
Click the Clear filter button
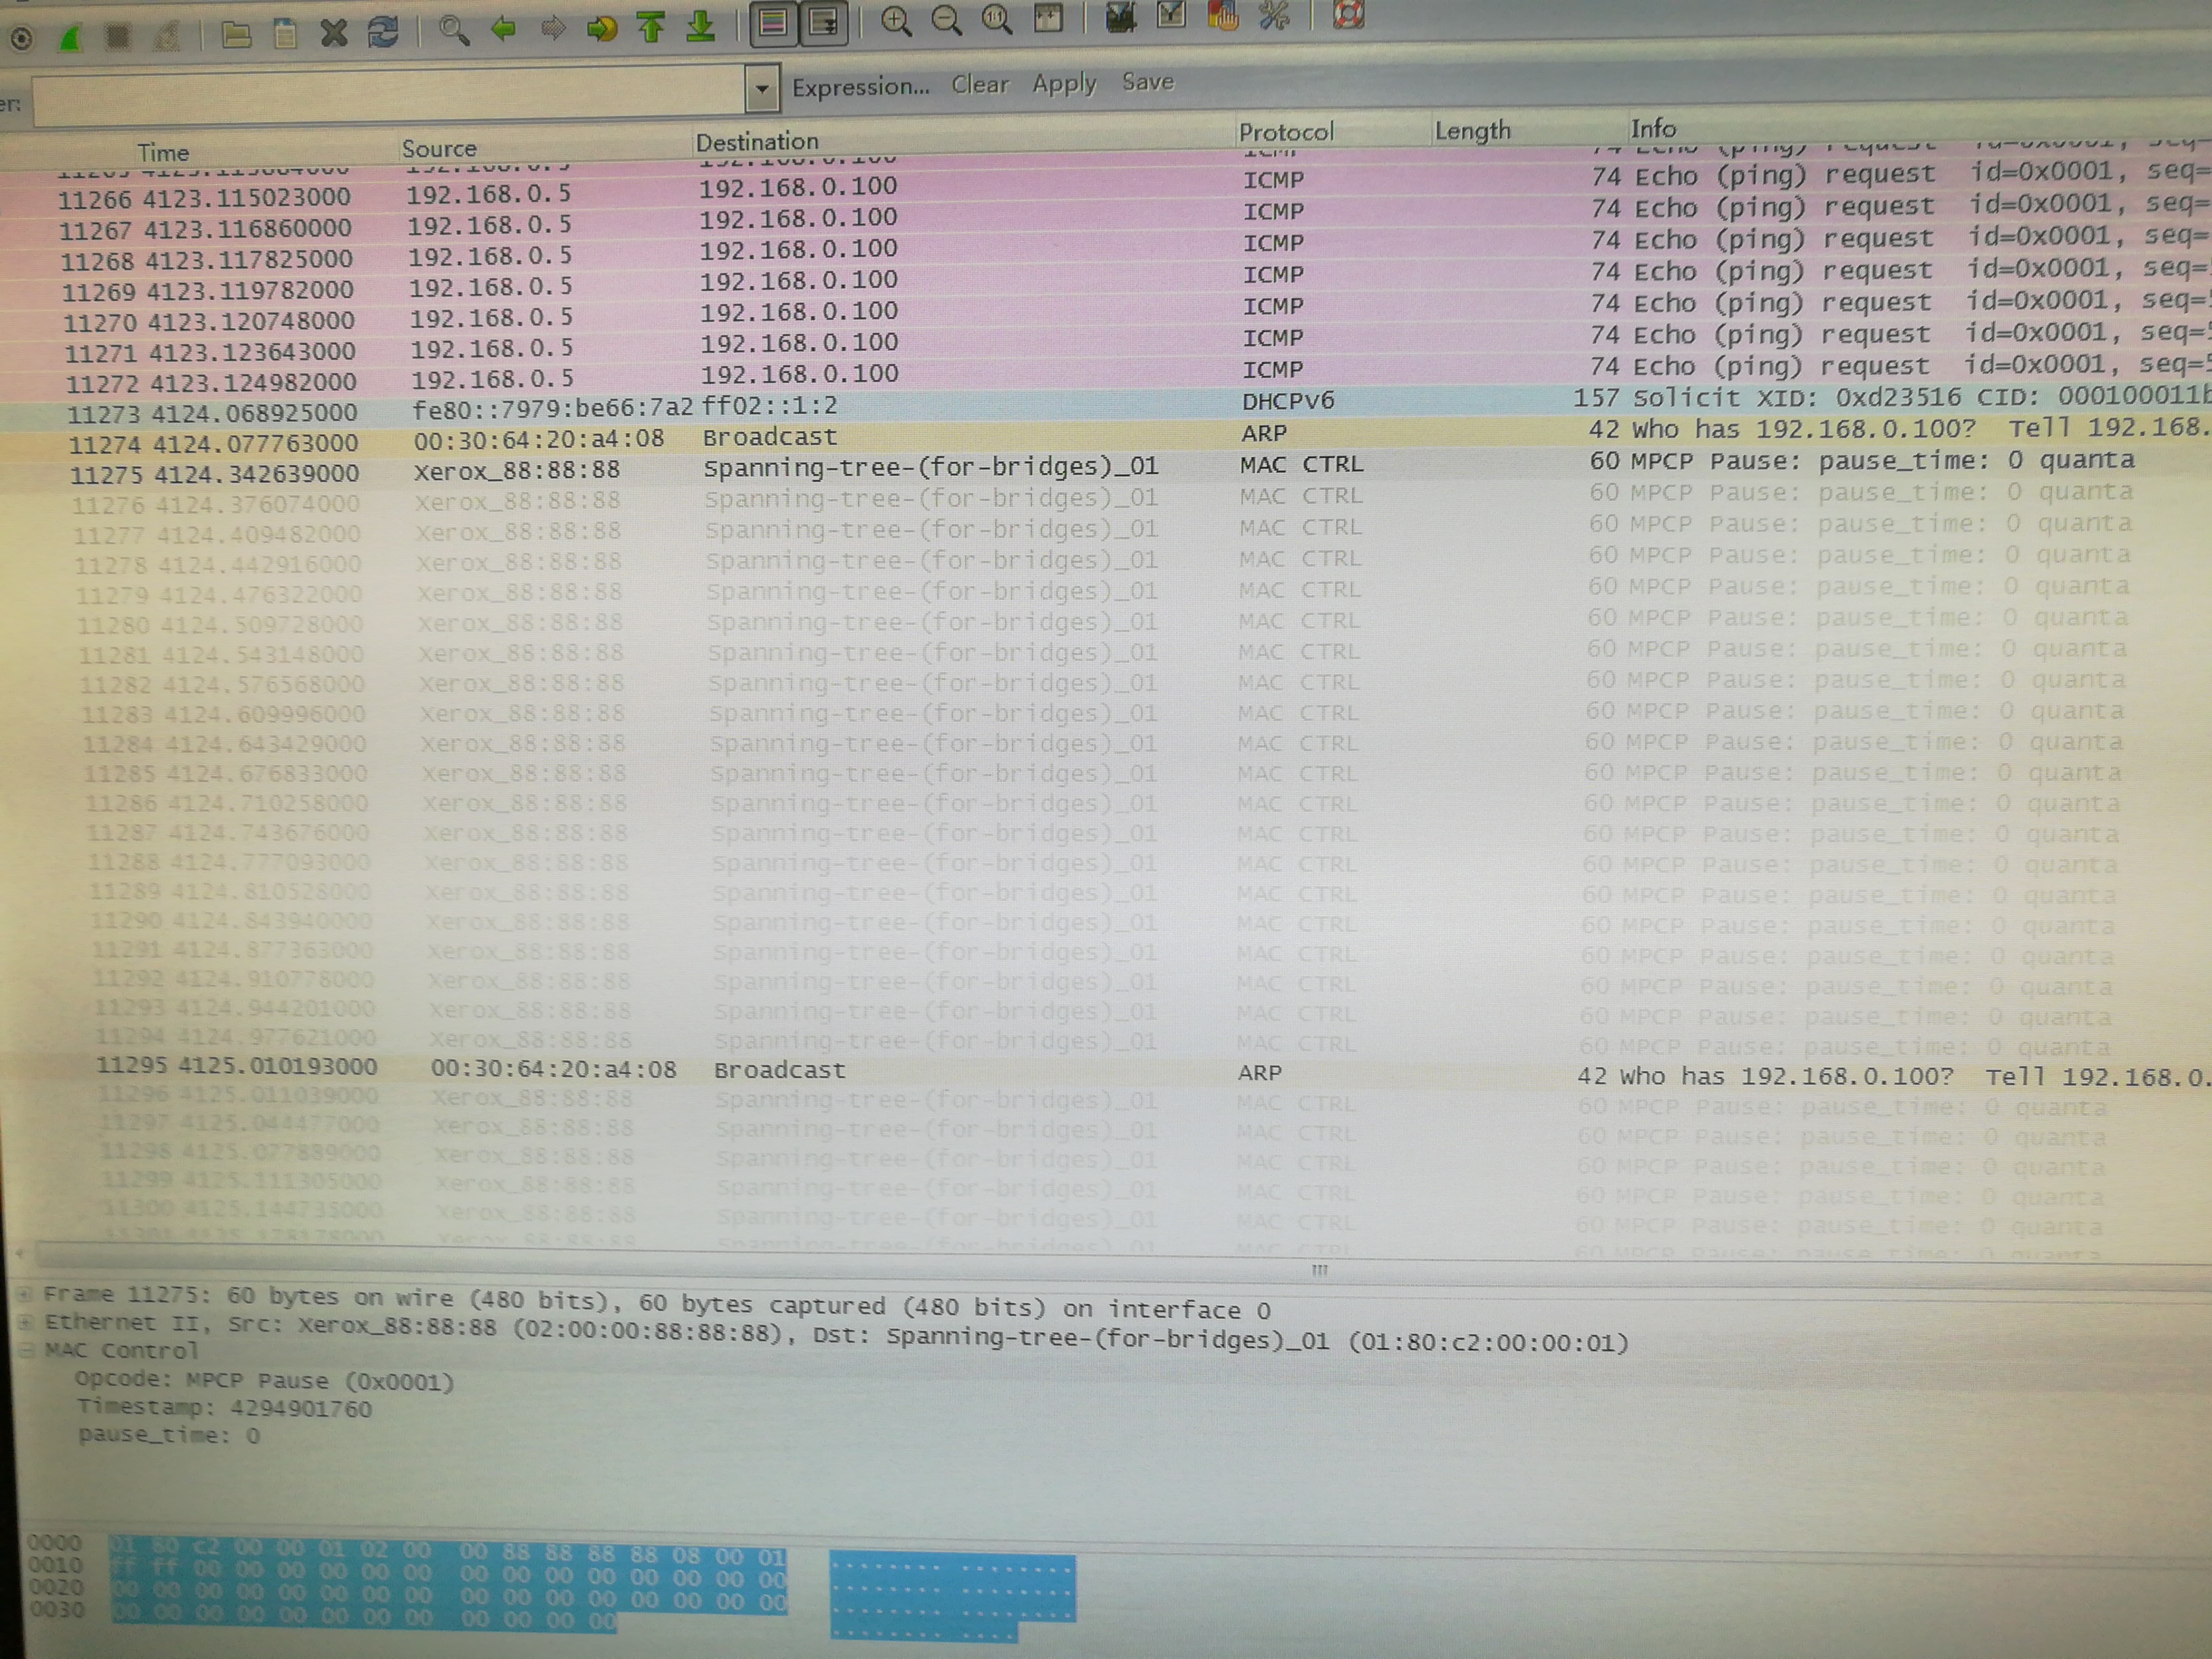point(979,85)
